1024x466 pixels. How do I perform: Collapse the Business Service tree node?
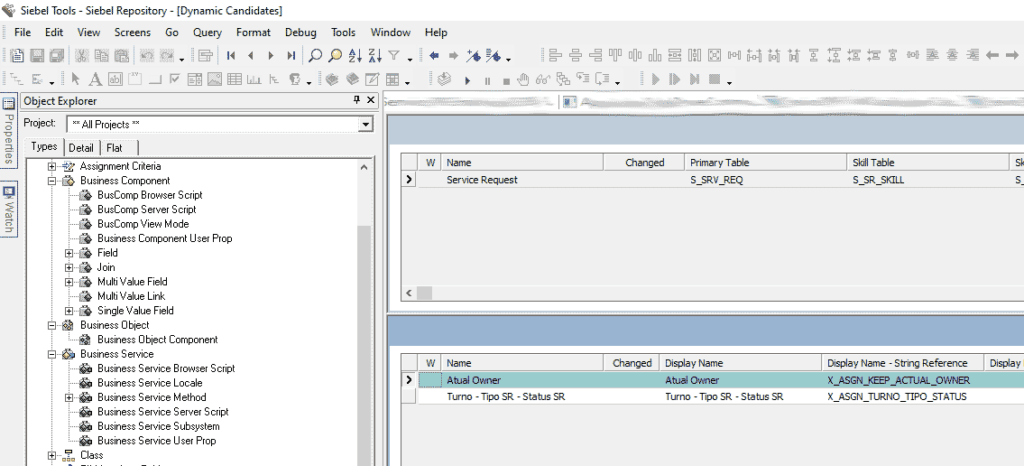pyautogui.click(x=52, y=354)
